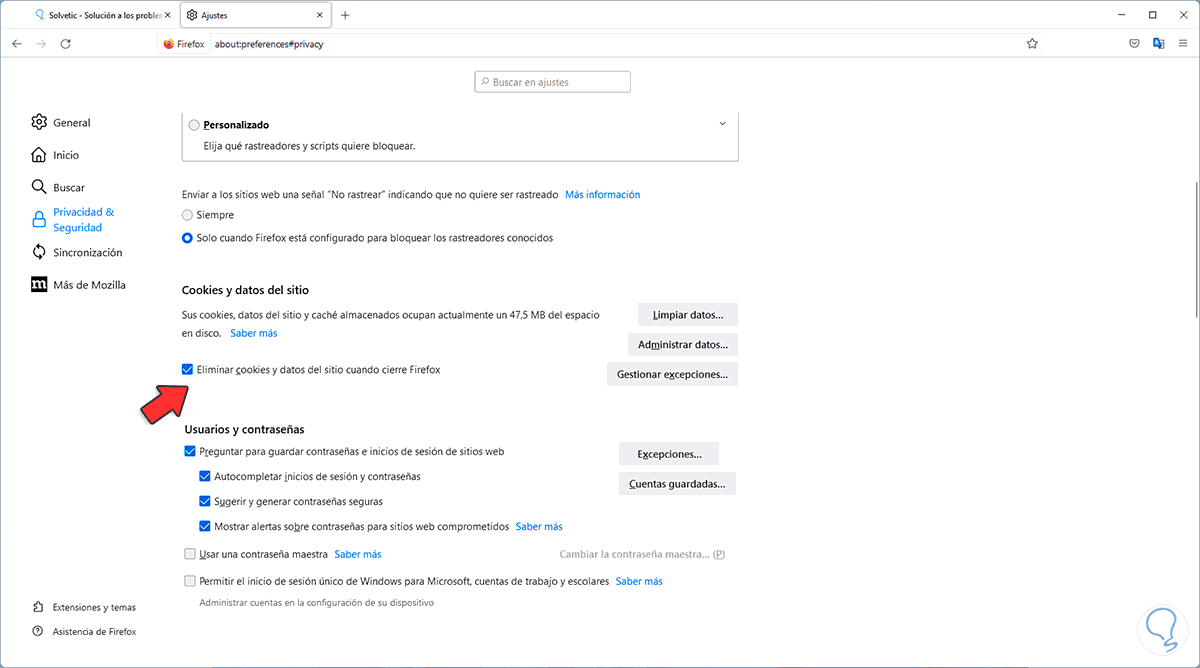Enable Usar una contraseña maestra
Viewport: 1200px width, 668px height.
[190, 554]
